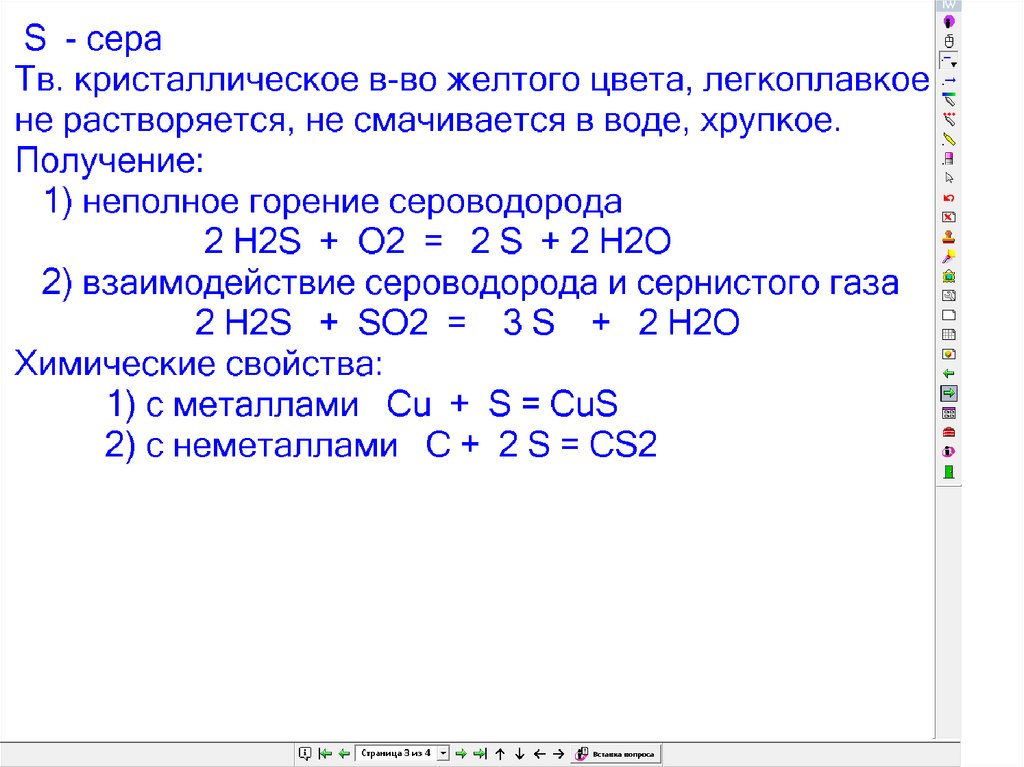
Task: Click the 'Cu + S = CuS' equation
Action: [502, 404]
